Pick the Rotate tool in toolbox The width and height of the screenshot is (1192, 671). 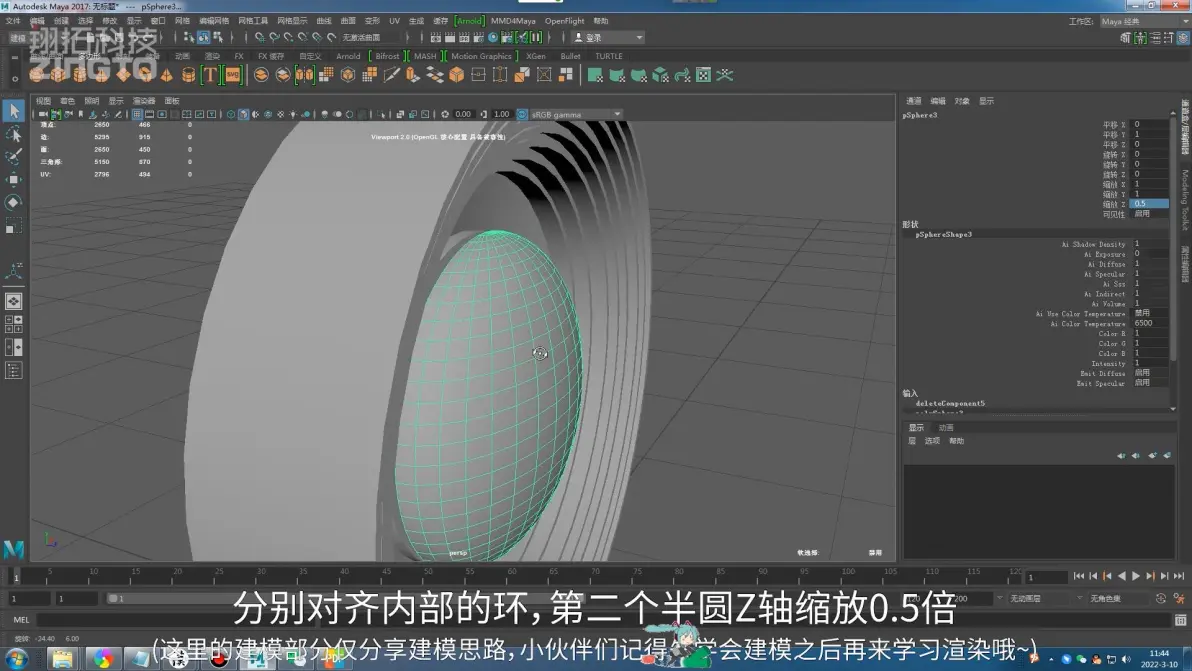pyautogui.click(x=14, y=202)
